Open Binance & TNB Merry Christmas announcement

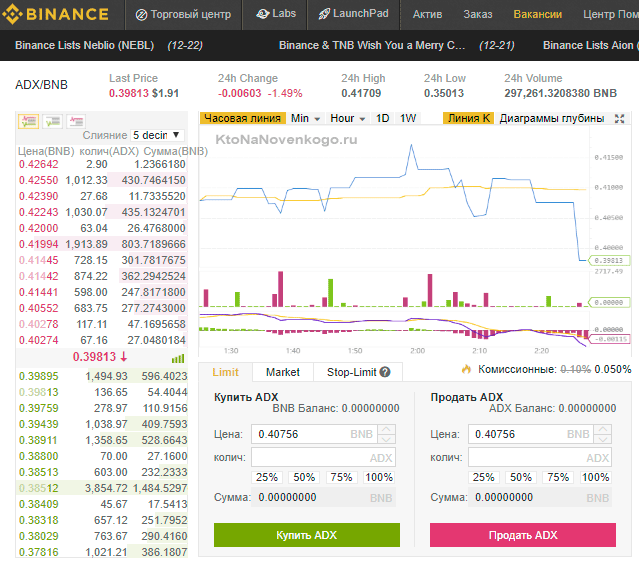click(x=372, y=45)
